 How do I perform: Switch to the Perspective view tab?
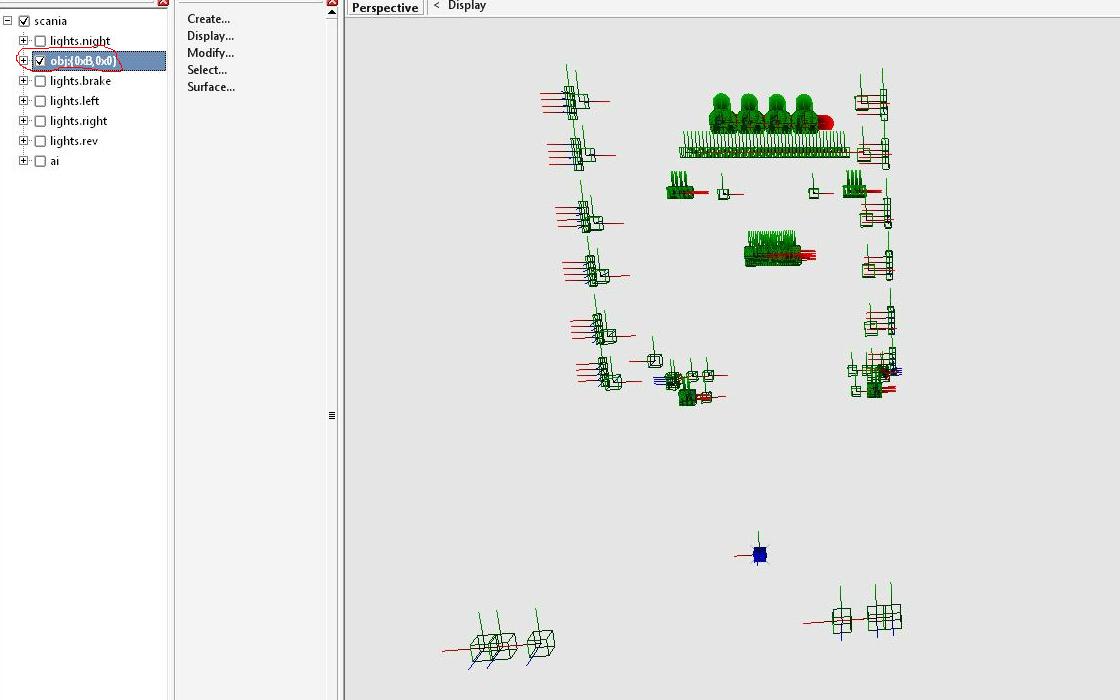(x=385, y=8)
